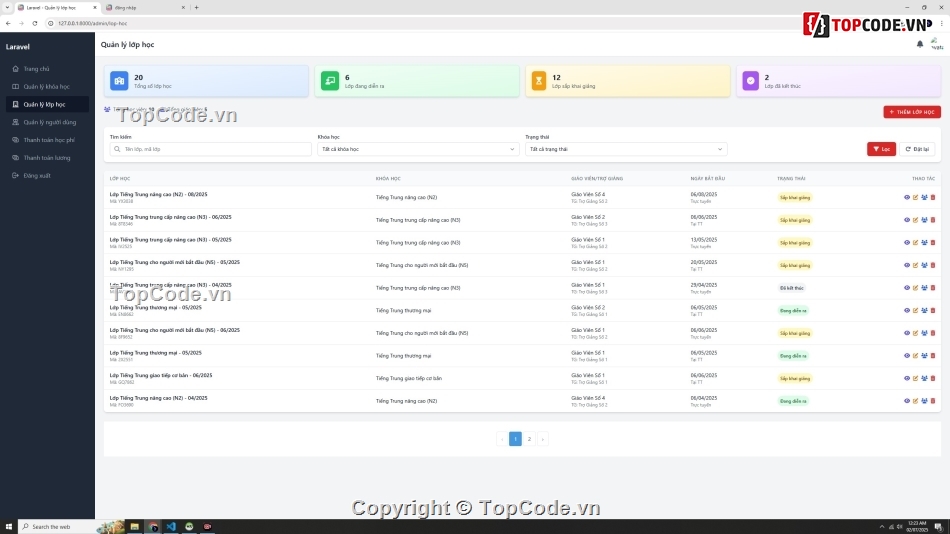Click pagination page 1
950x534 pixels.
[x=515, y=439]
